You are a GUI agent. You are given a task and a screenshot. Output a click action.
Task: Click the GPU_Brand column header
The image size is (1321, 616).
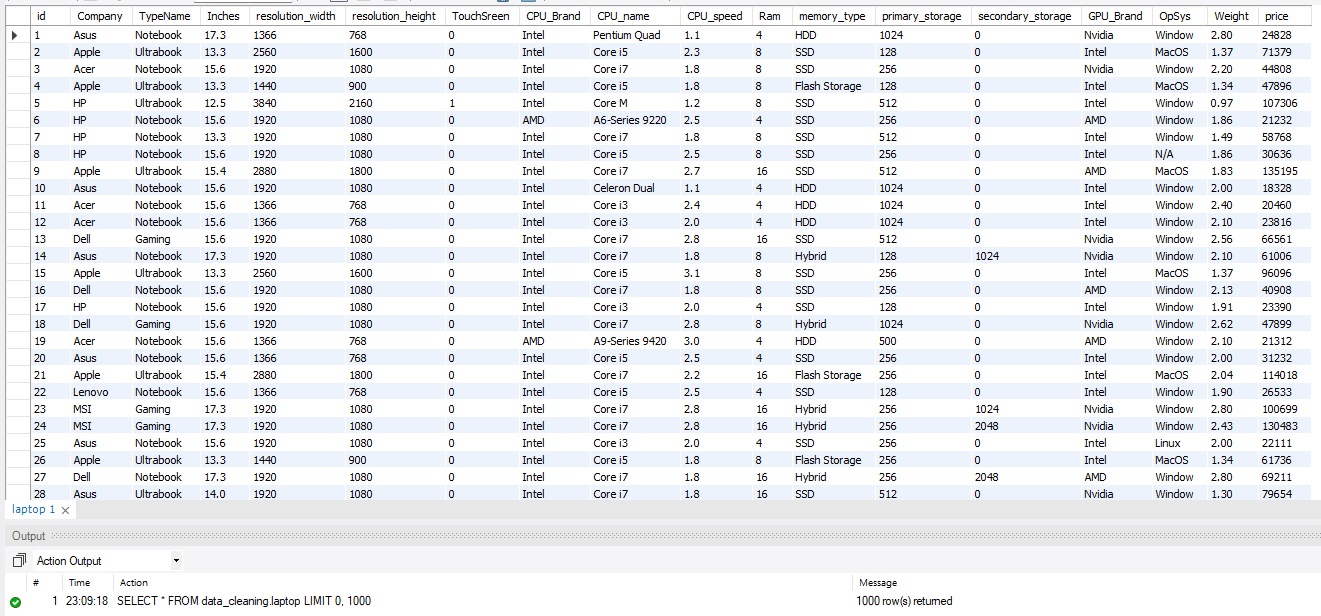(1115, 16)
